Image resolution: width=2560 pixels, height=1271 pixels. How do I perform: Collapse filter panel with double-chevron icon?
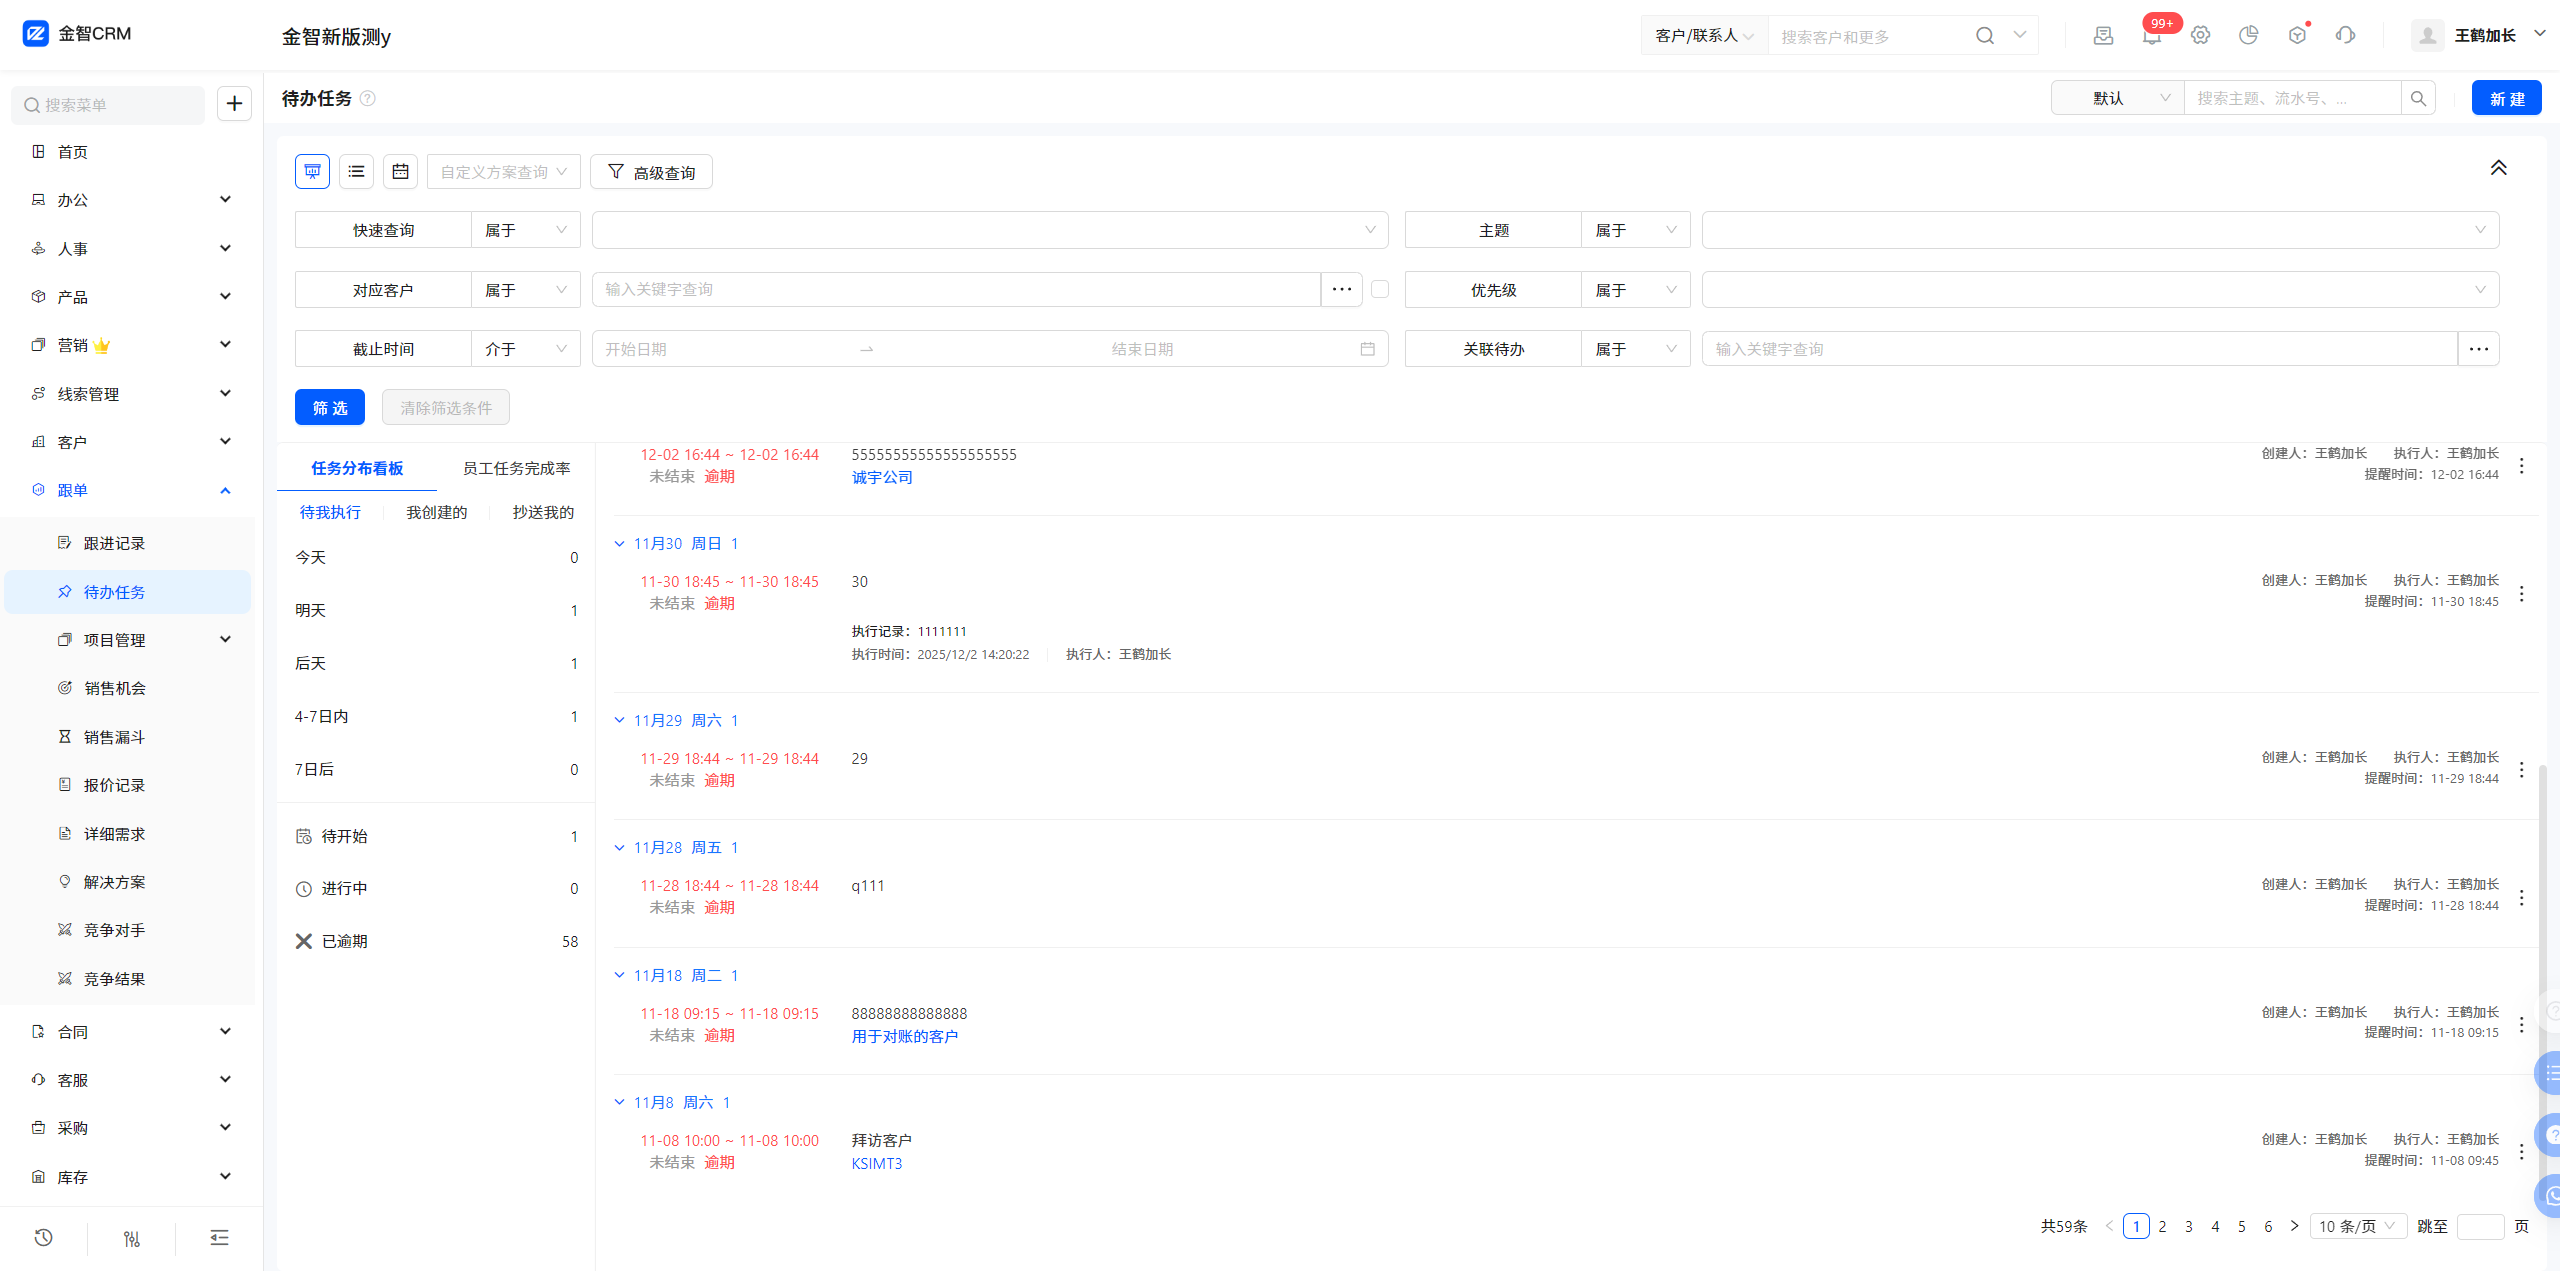click(x=2498, y=168)
